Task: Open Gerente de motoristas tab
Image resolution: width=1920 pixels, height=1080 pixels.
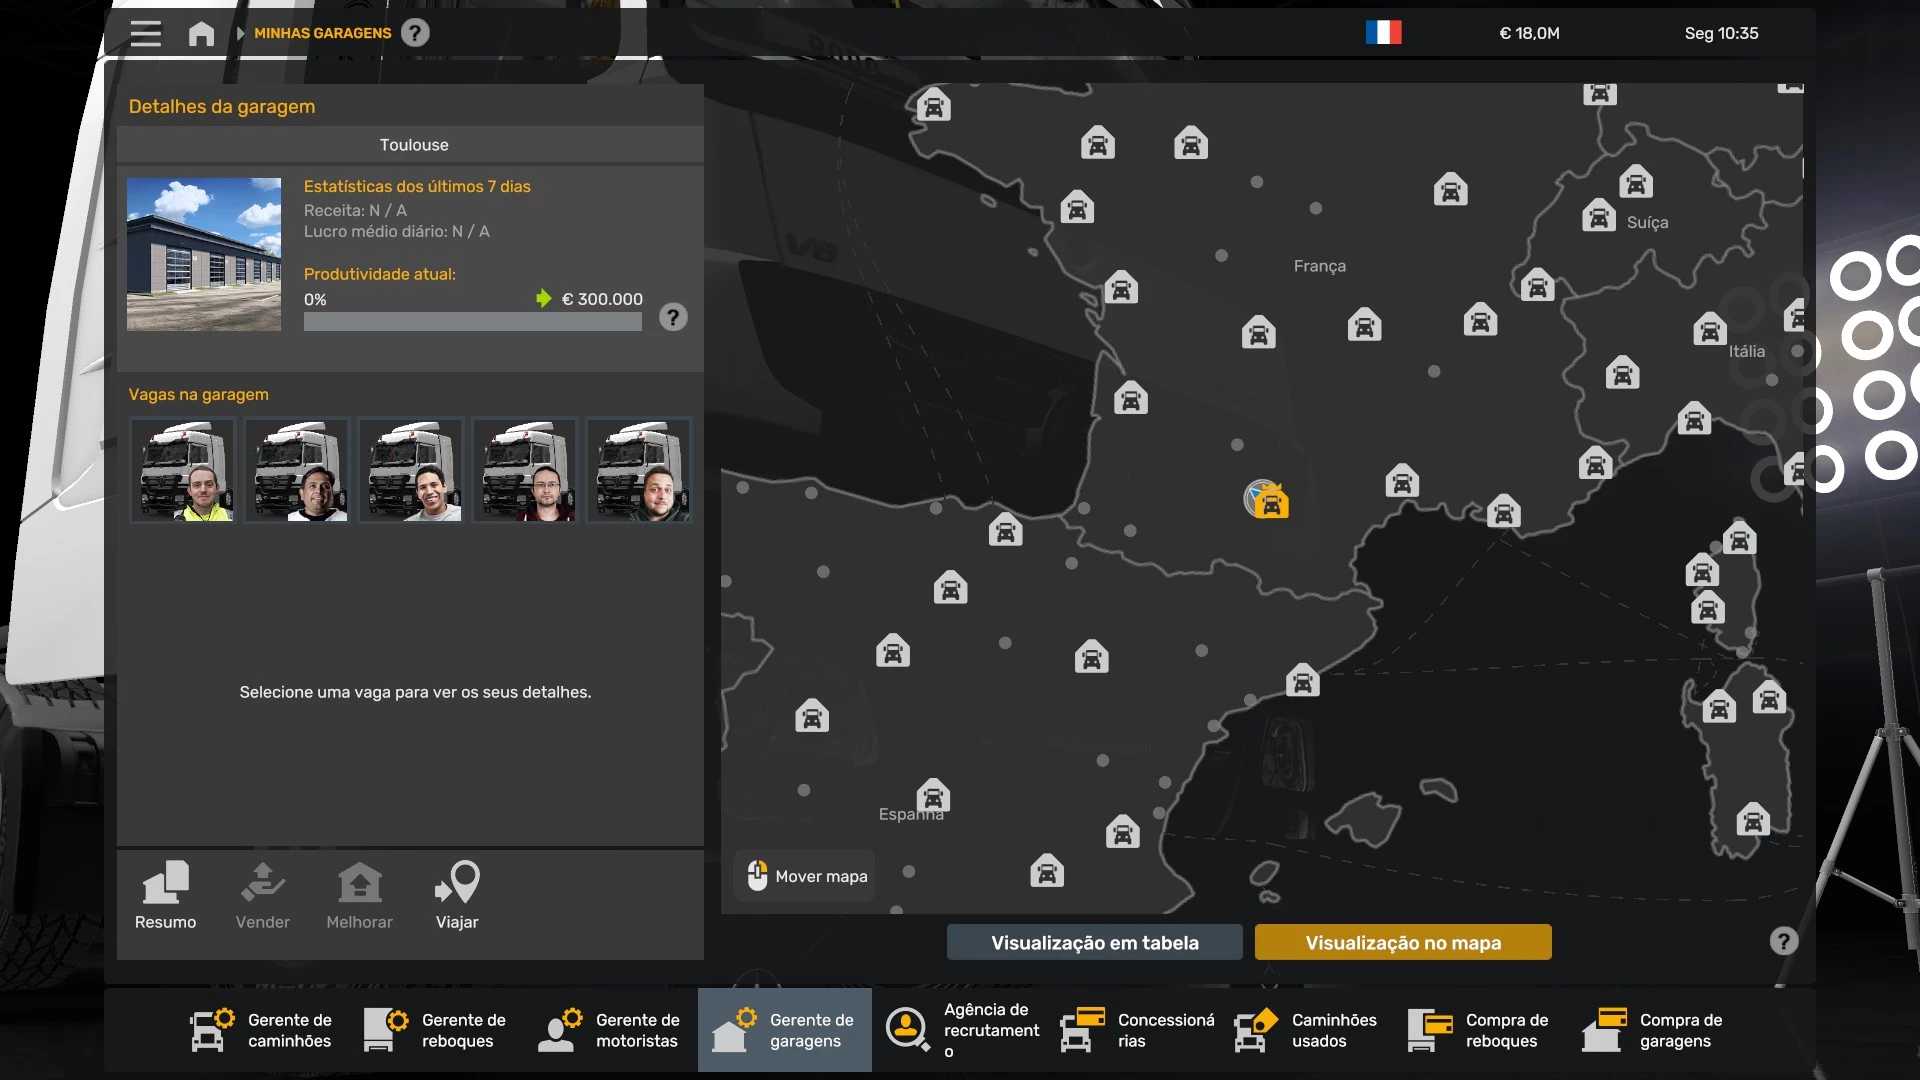Action: [610, 1030]
